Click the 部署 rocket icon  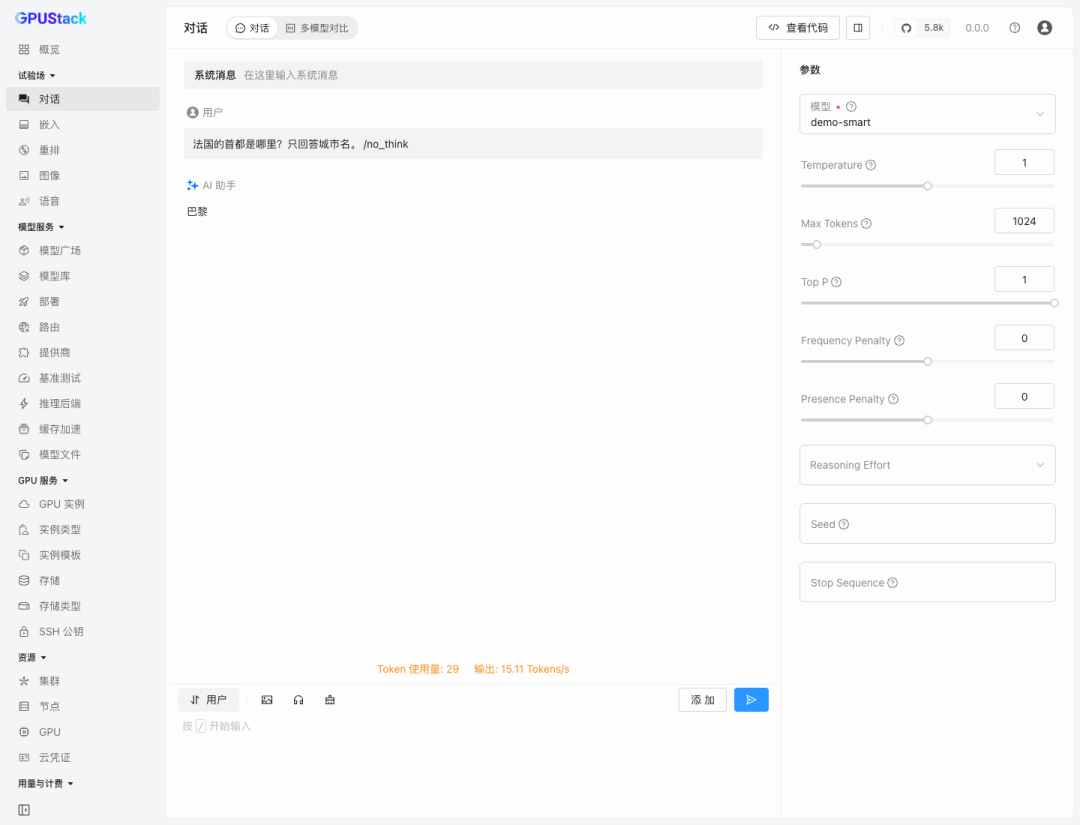[x=24, y=302]
